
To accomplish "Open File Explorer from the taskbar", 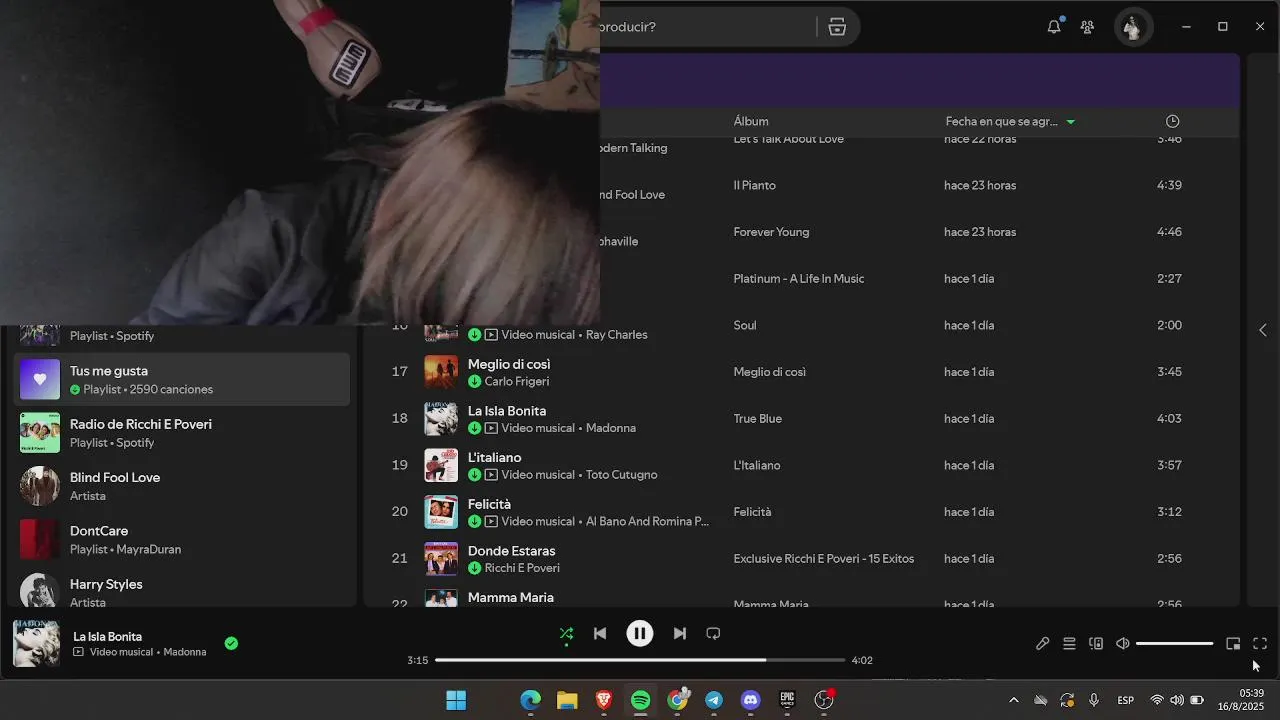I will pyautogui.click(x=567, y=700).
